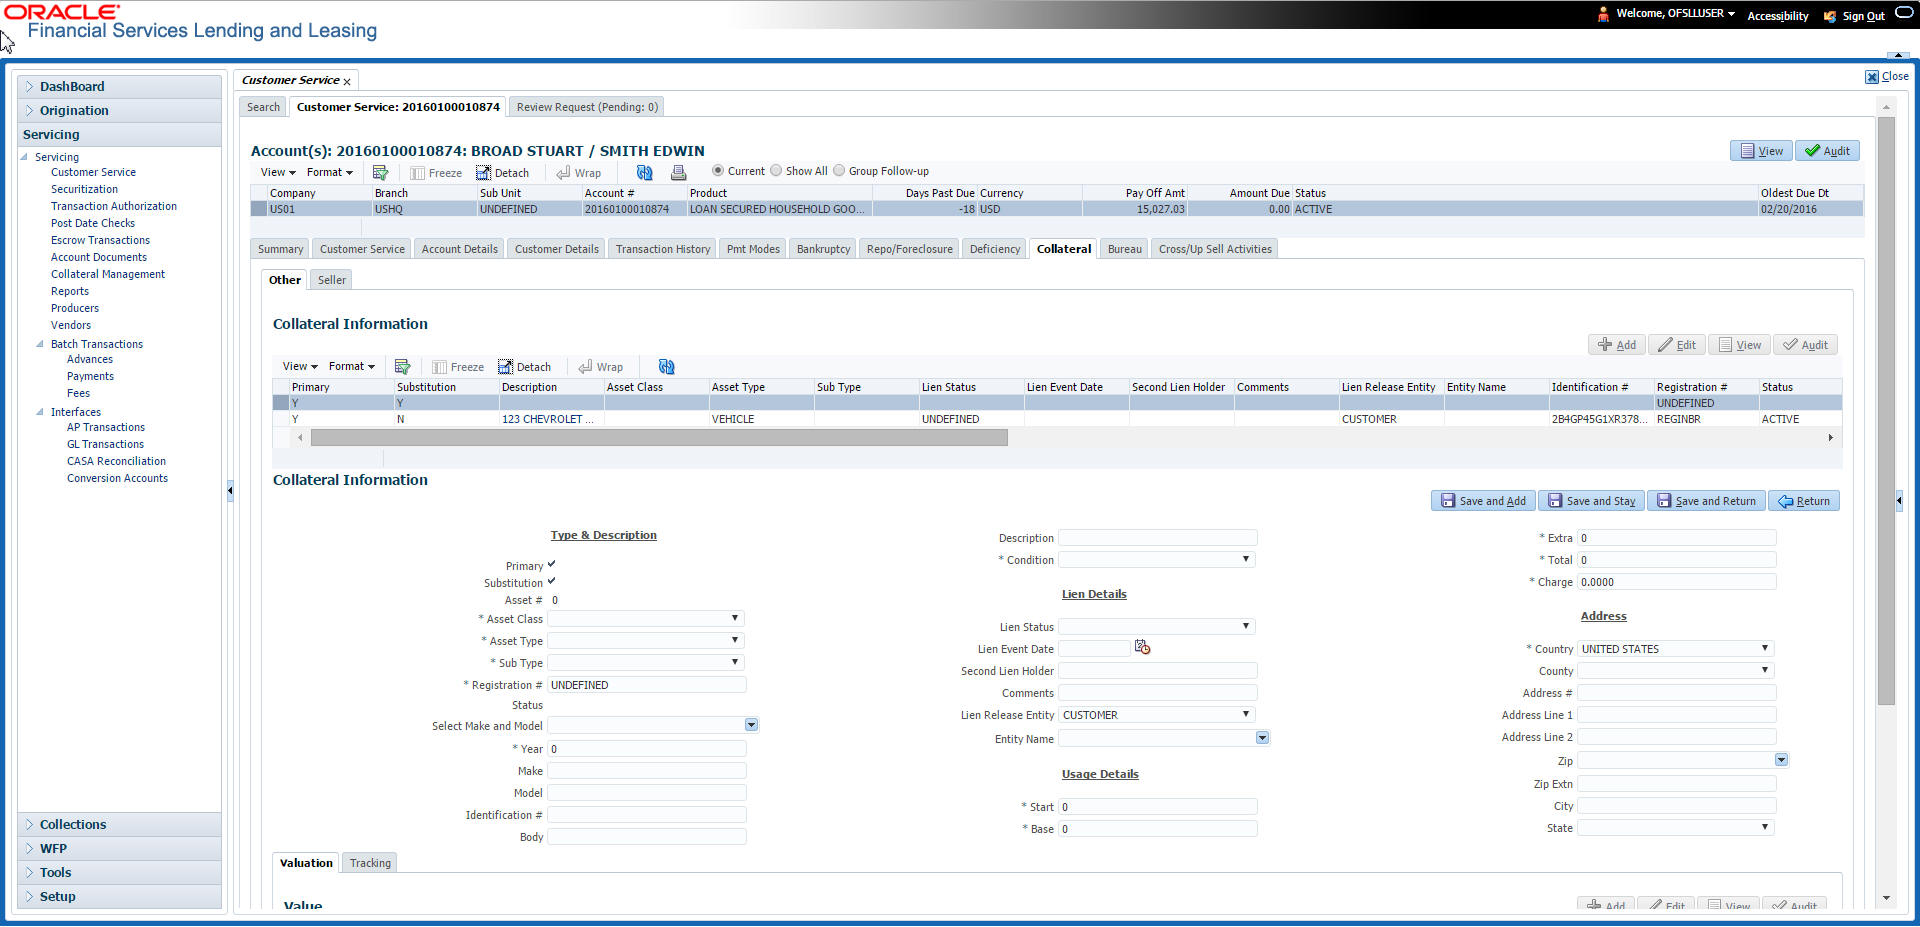
Task: Close the Customer Service tab with its x
Action: click(x=347, y=81)
